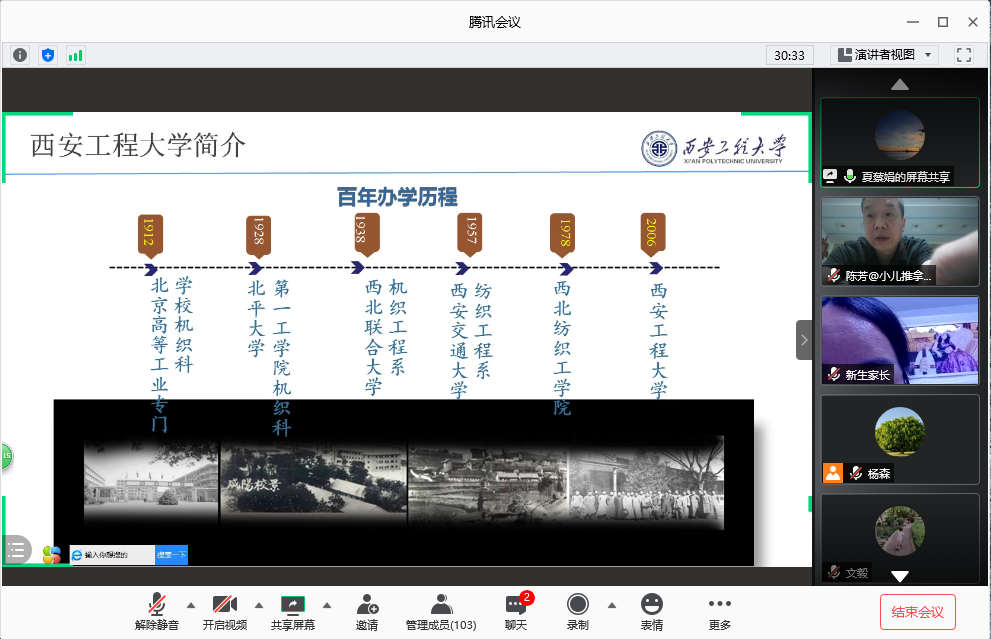This screenshot has width=991, height=639.
Task: Check the green network signal icon
Action: click(x=75, y=55)
